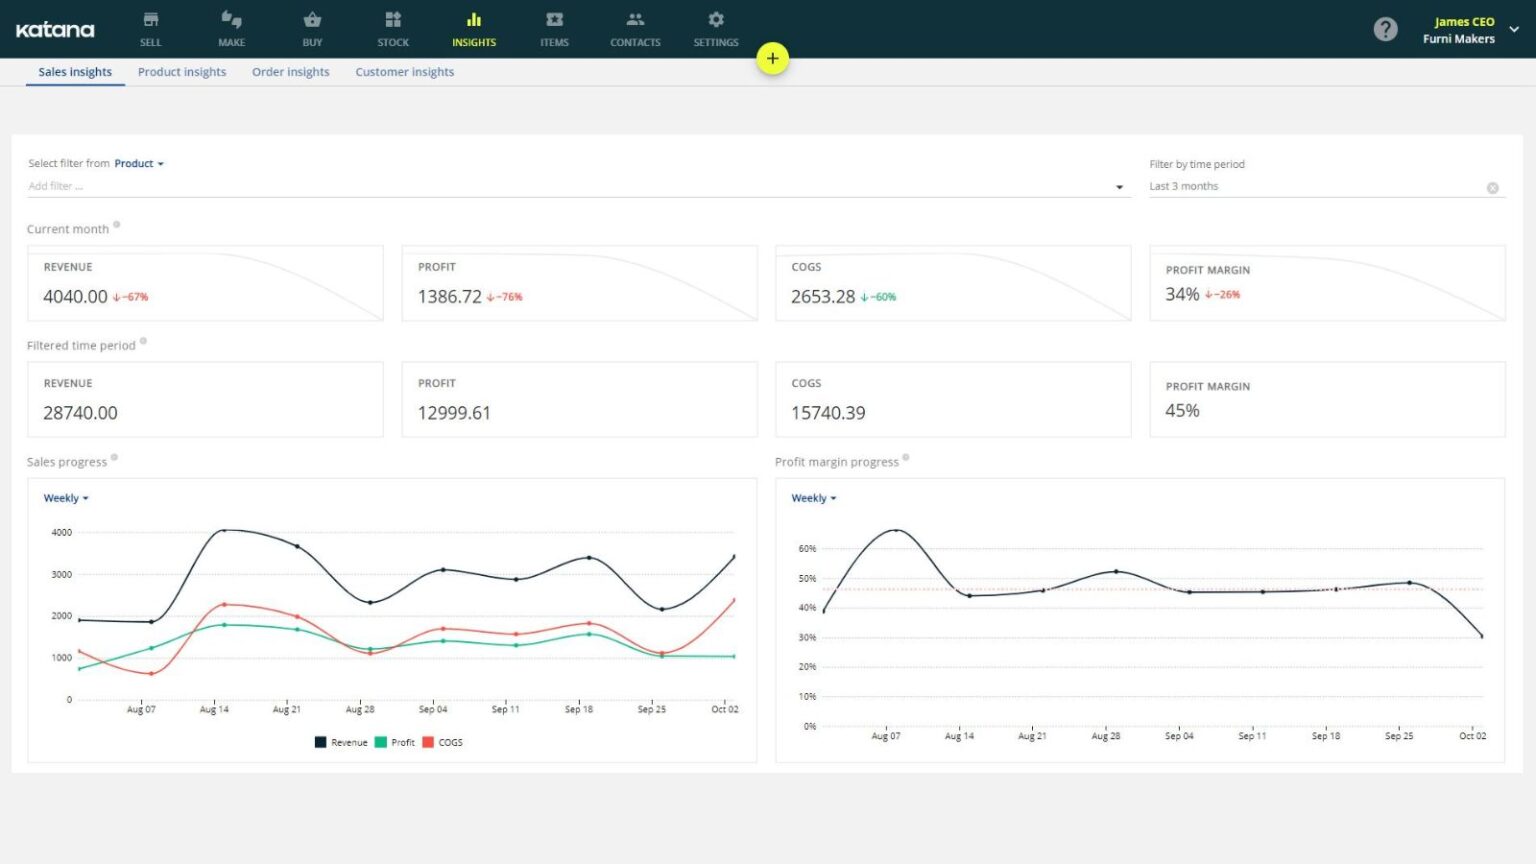This screenshot has width=1536, height=864.
Task: Toggle the COGS legend in sales chart
Action: coord(443,742)
